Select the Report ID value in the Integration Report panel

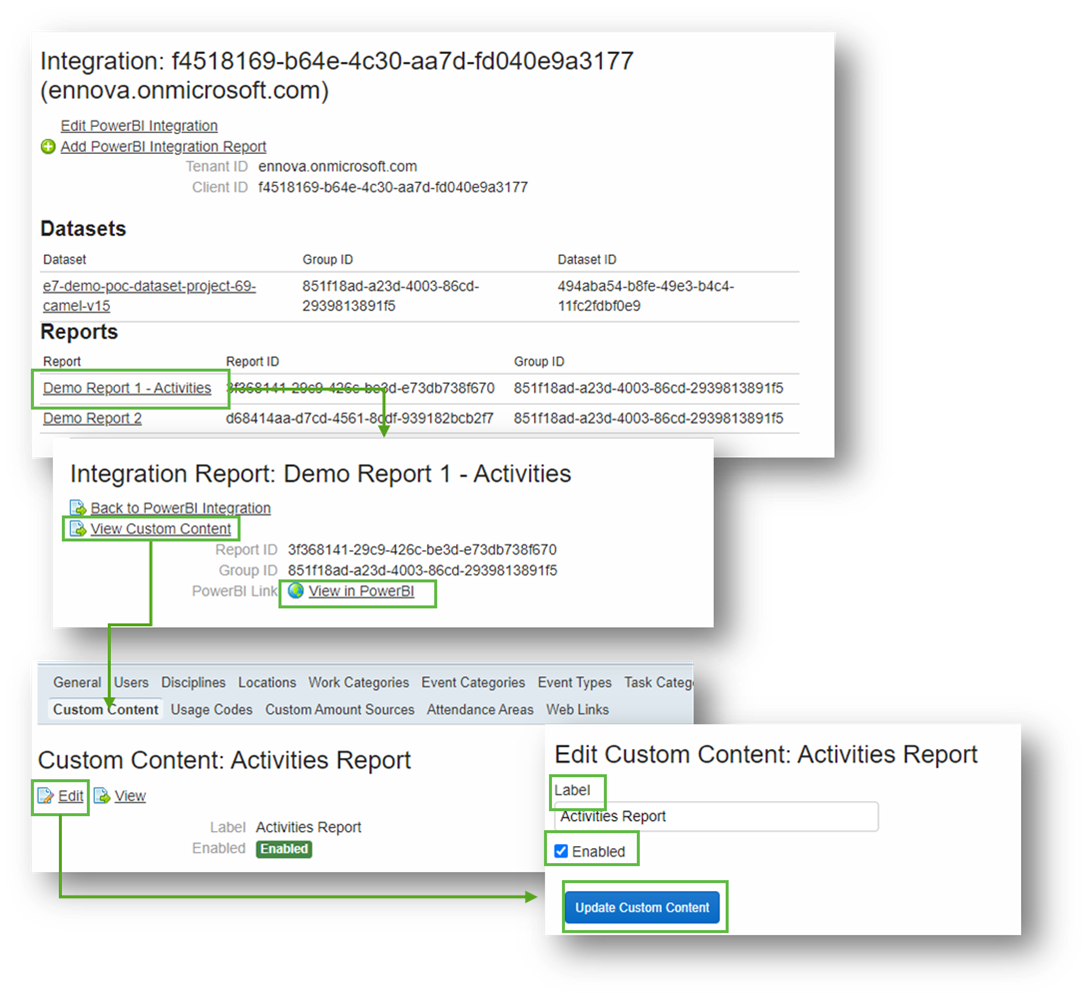(x=422, y=550)
